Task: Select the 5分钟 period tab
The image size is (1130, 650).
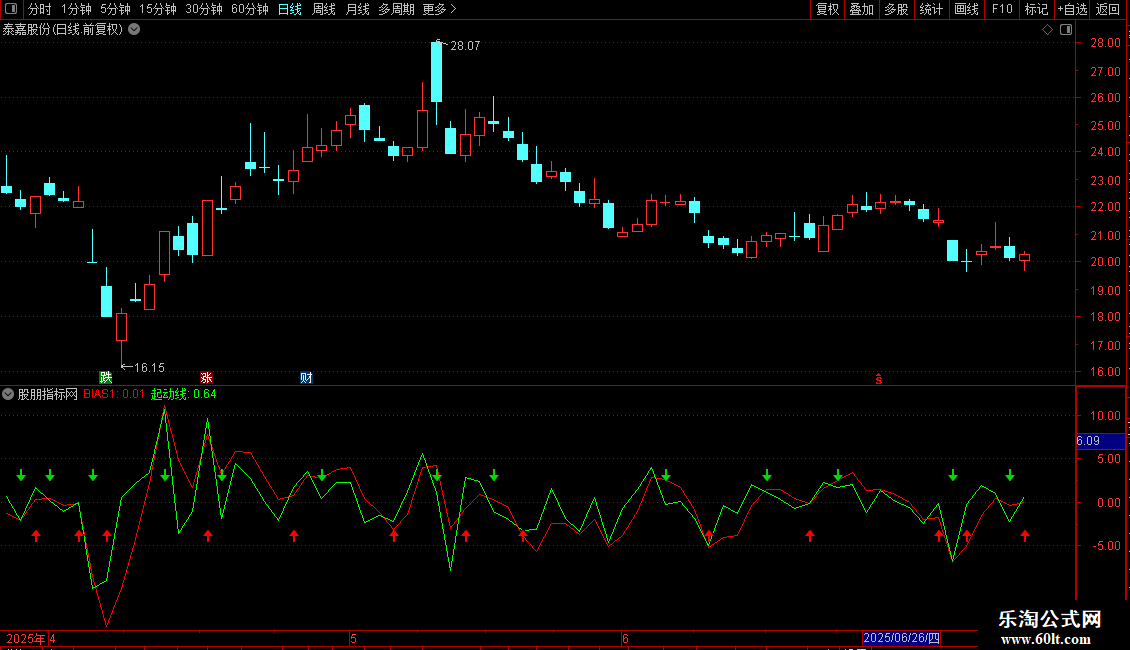Action: pos(115,9)
